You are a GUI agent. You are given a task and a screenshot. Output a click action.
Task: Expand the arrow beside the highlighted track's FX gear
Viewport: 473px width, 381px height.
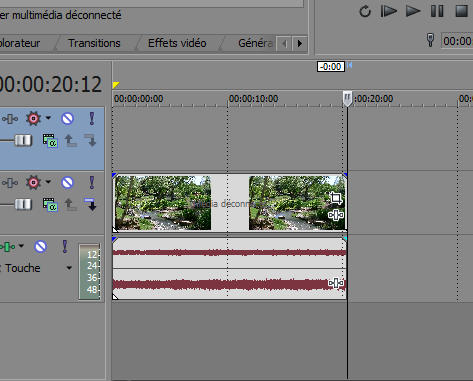coord(48,118)
